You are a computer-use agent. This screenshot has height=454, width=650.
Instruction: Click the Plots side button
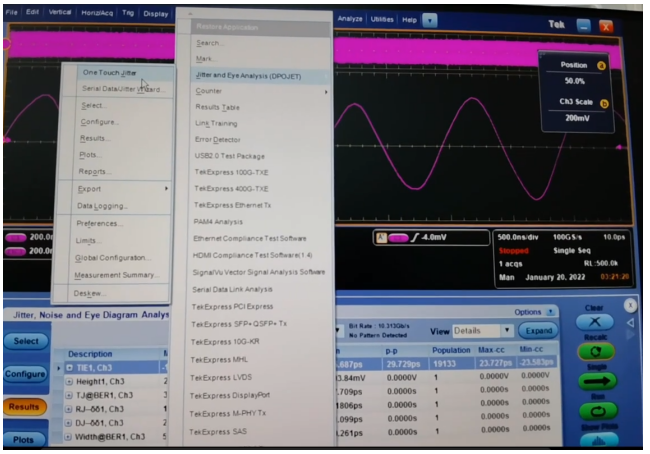[x=23, y=439]
